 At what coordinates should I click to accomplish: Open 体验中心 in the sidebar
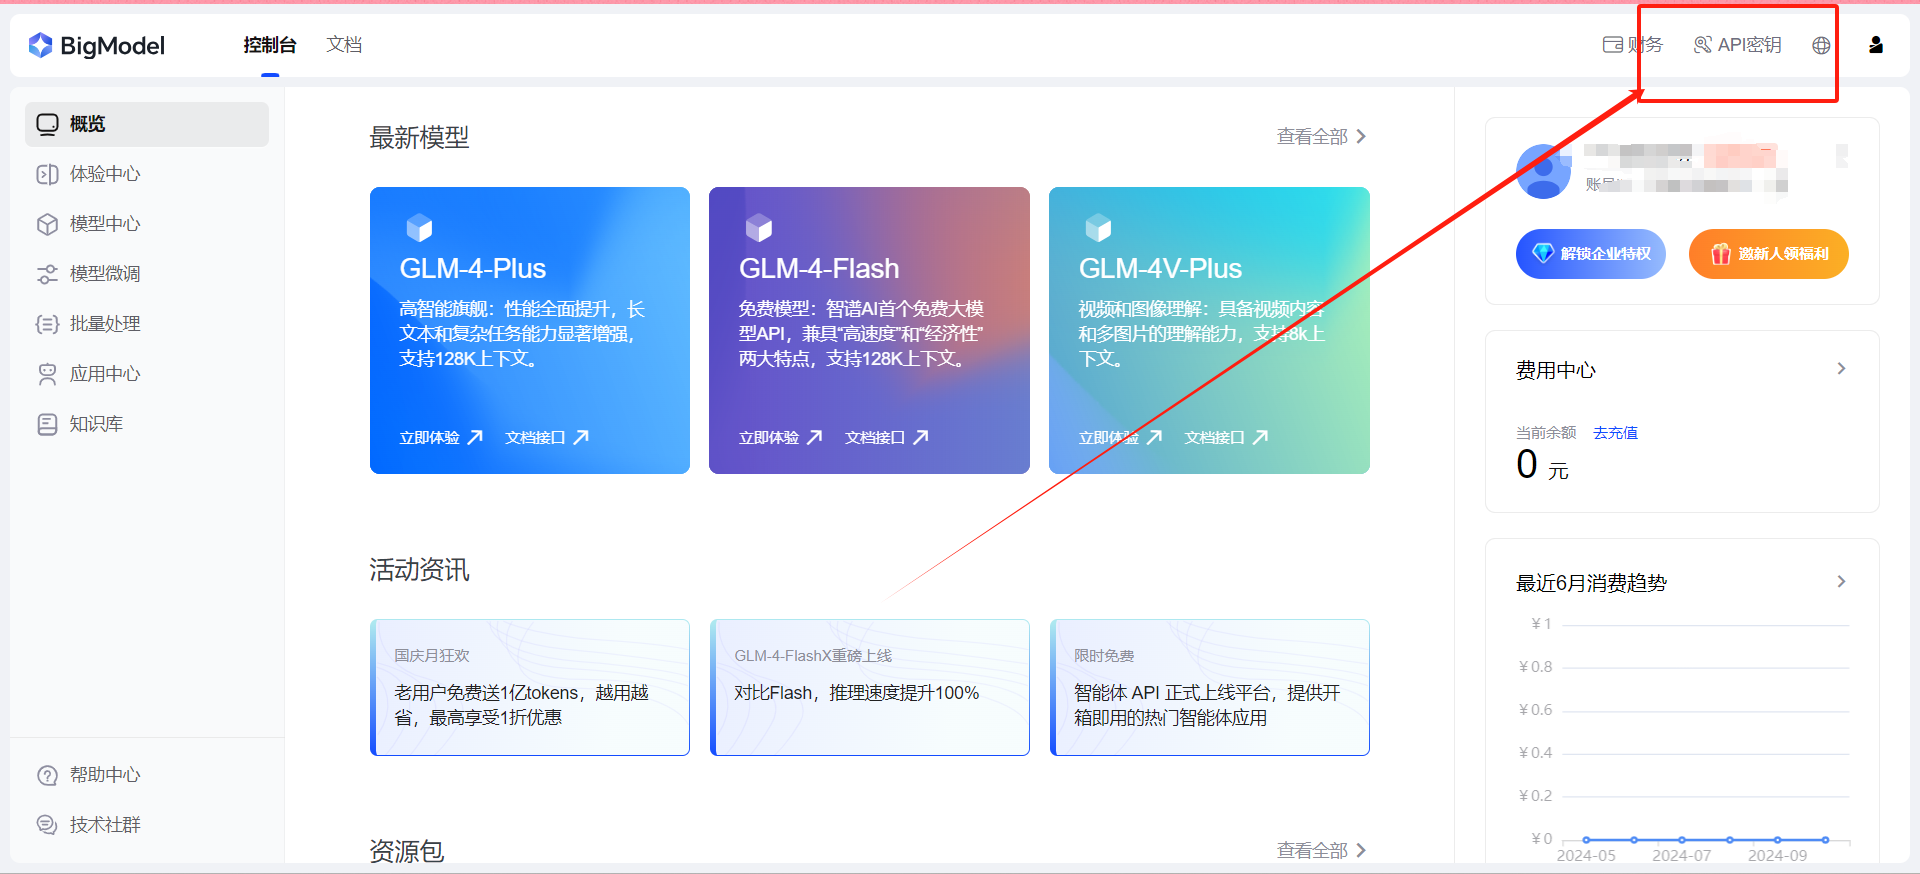tap(147, 174)
